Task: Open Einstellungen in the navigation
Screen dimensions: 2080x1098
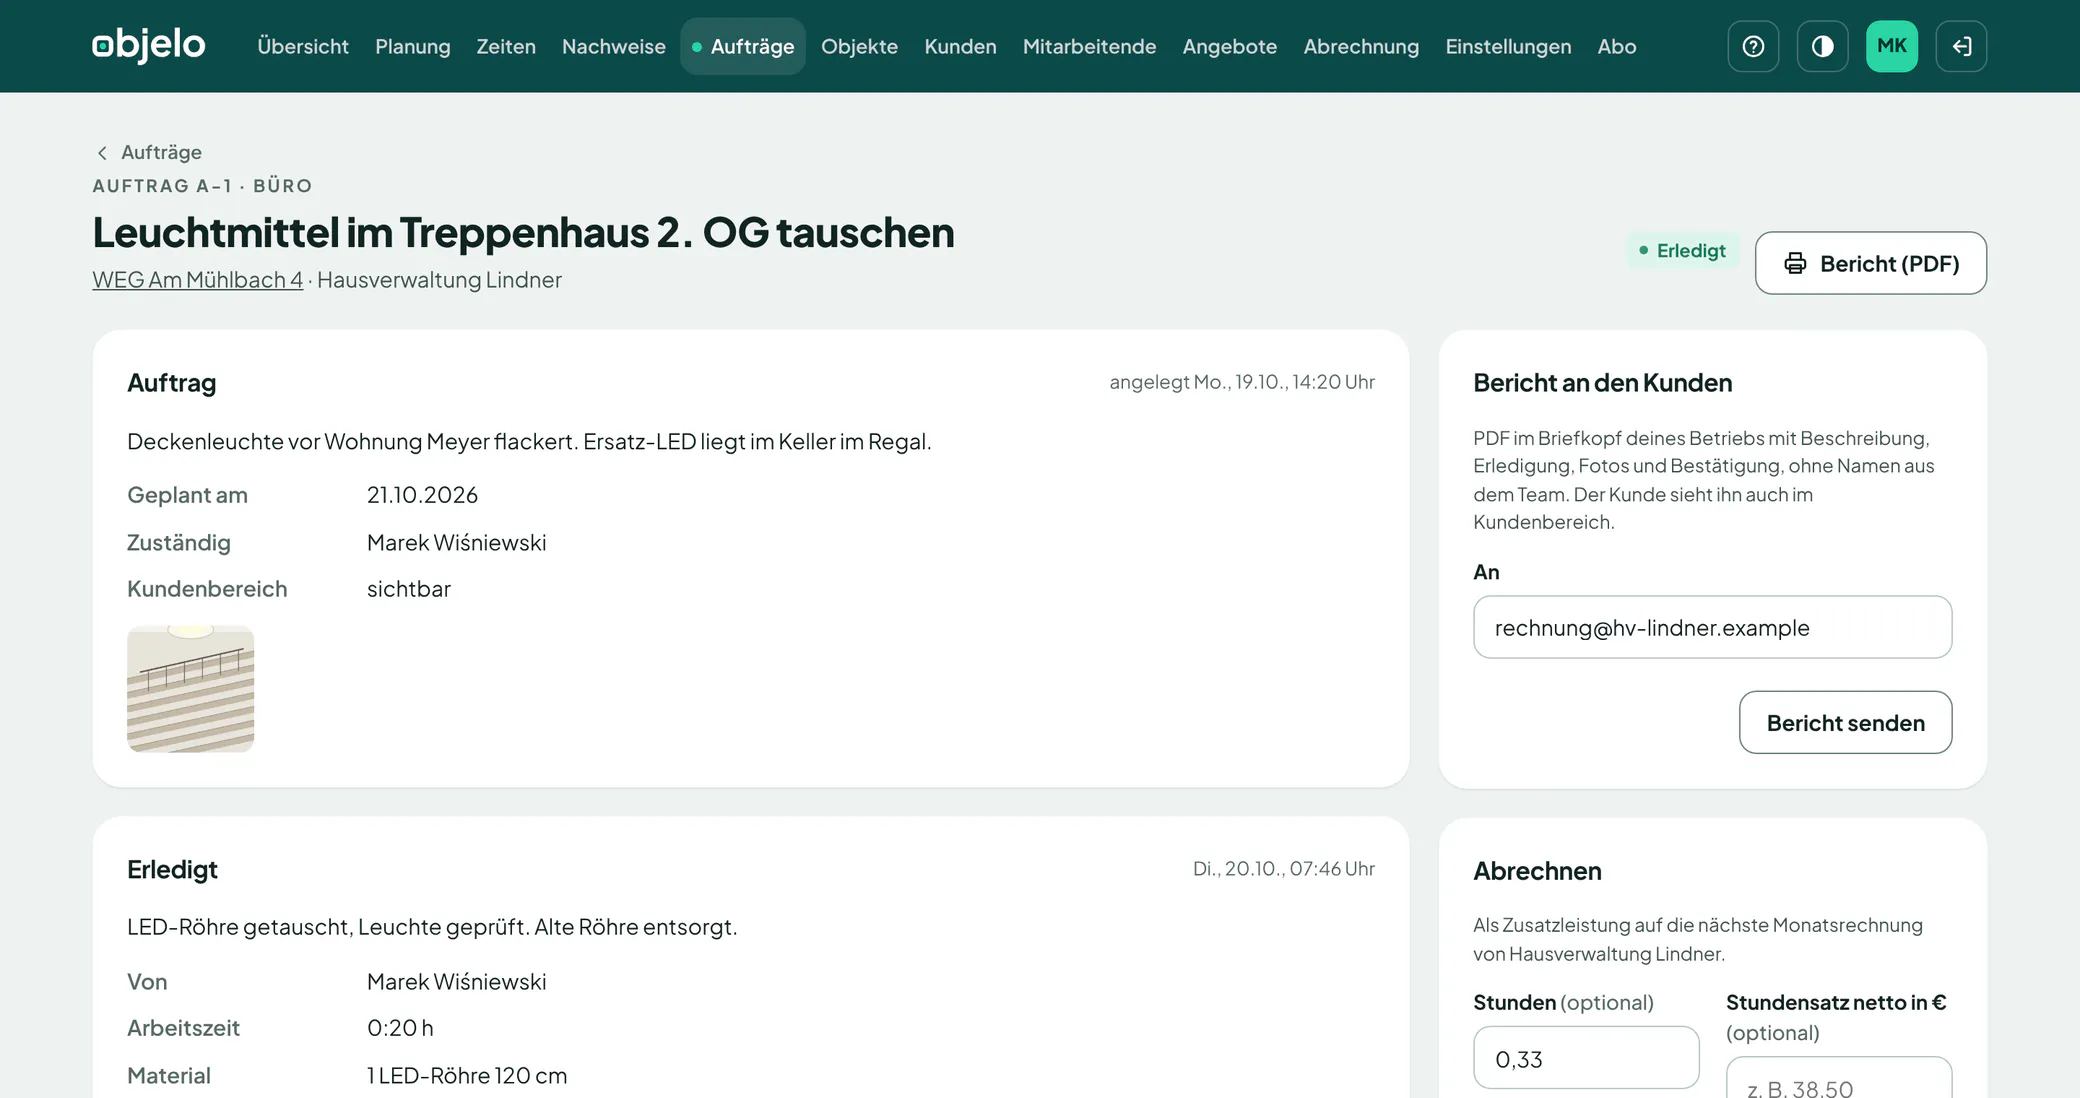Action: click(1508, 46)
